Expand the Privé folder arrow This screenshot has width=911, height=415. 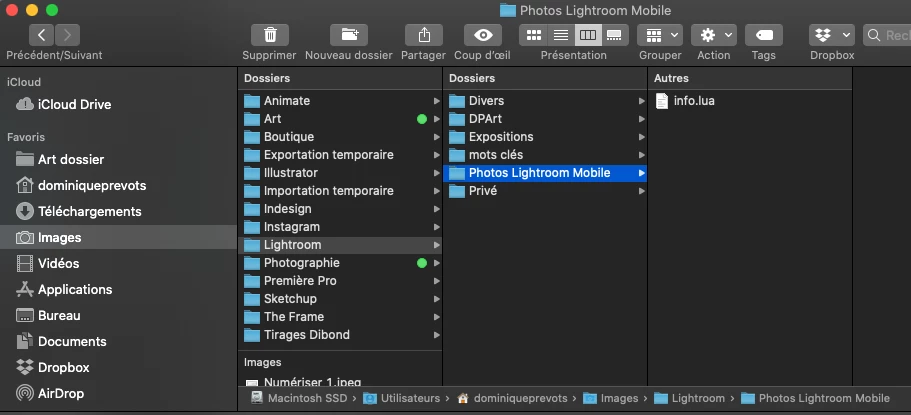point(641,191)
